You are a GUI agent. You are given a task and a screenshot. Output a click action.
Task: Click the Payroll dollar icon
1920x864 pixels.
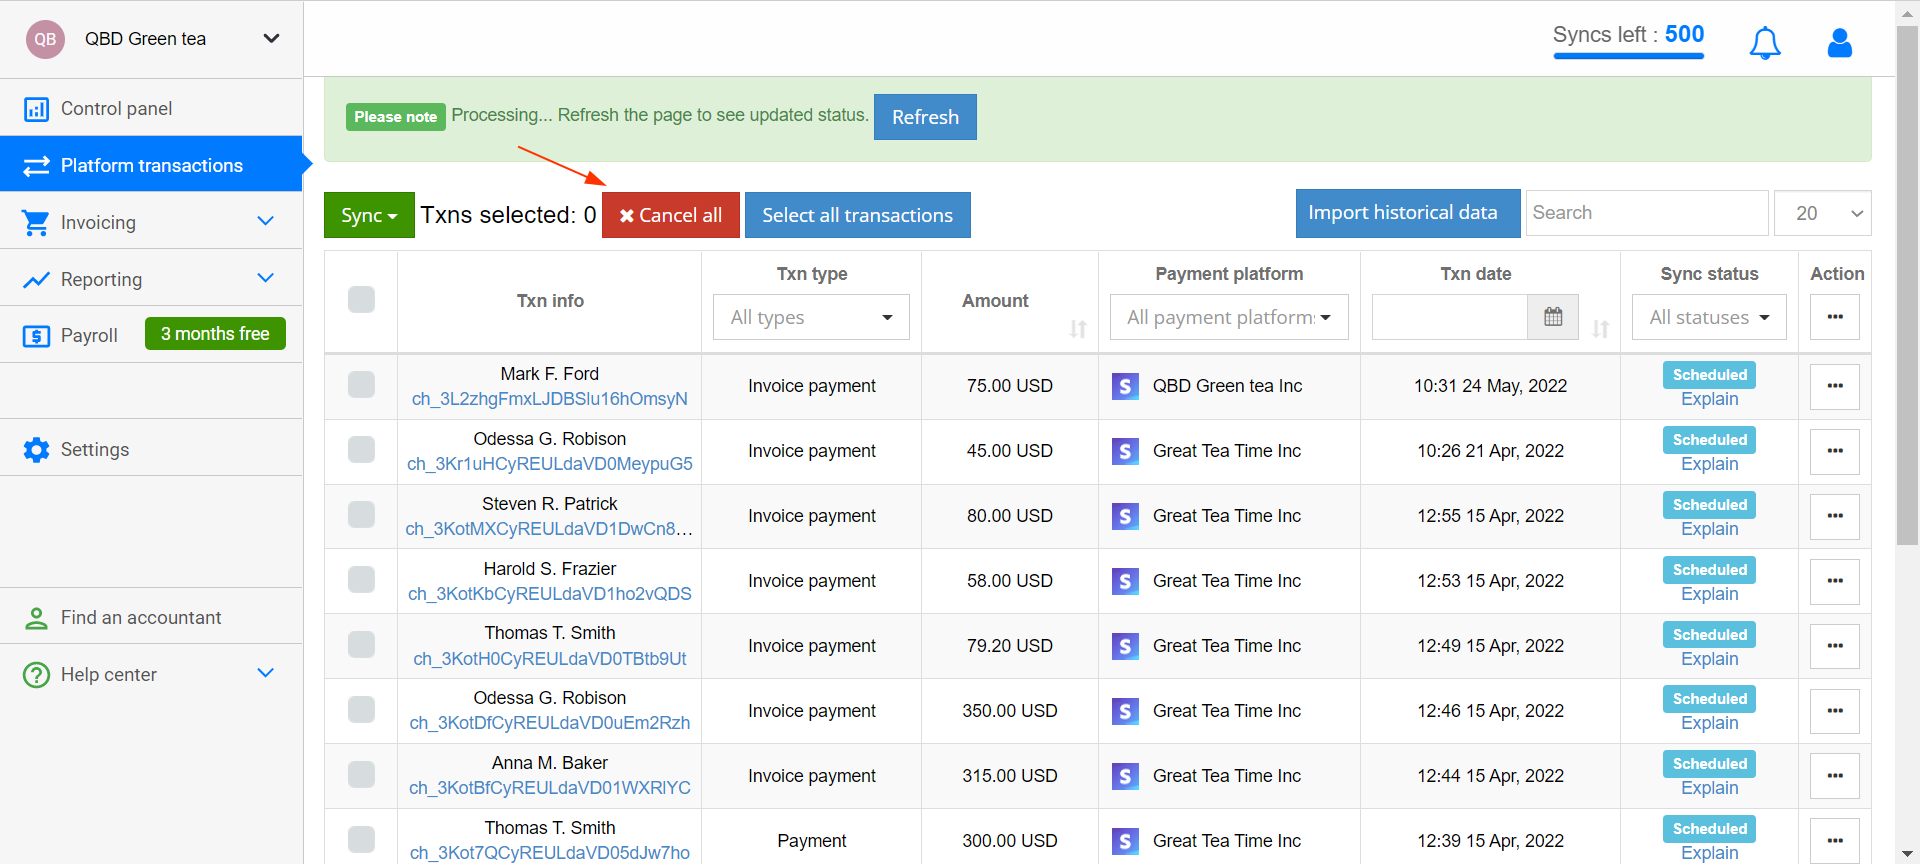36,336
